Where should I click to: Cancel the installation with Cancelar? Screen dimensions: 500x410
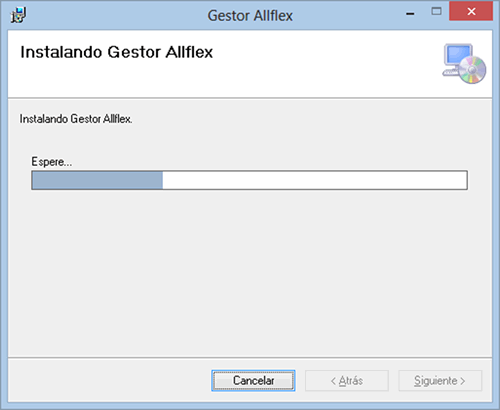coord(253,380)
